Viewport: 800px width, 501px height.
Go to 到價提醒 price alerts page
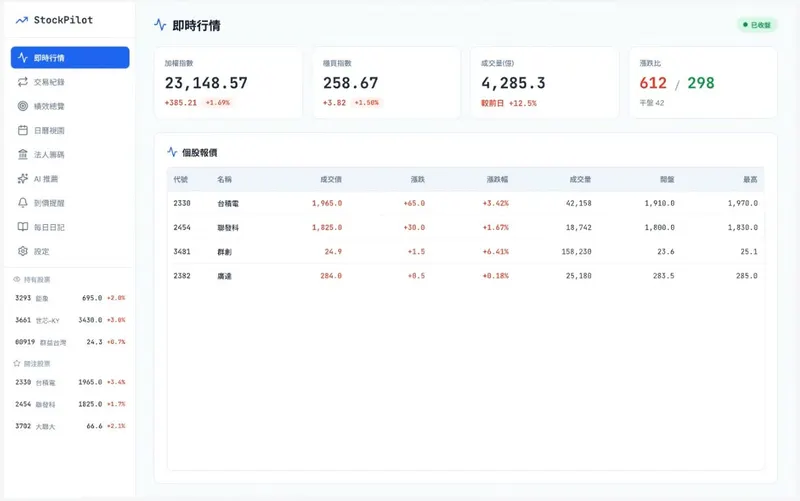(x=70, y=203)
